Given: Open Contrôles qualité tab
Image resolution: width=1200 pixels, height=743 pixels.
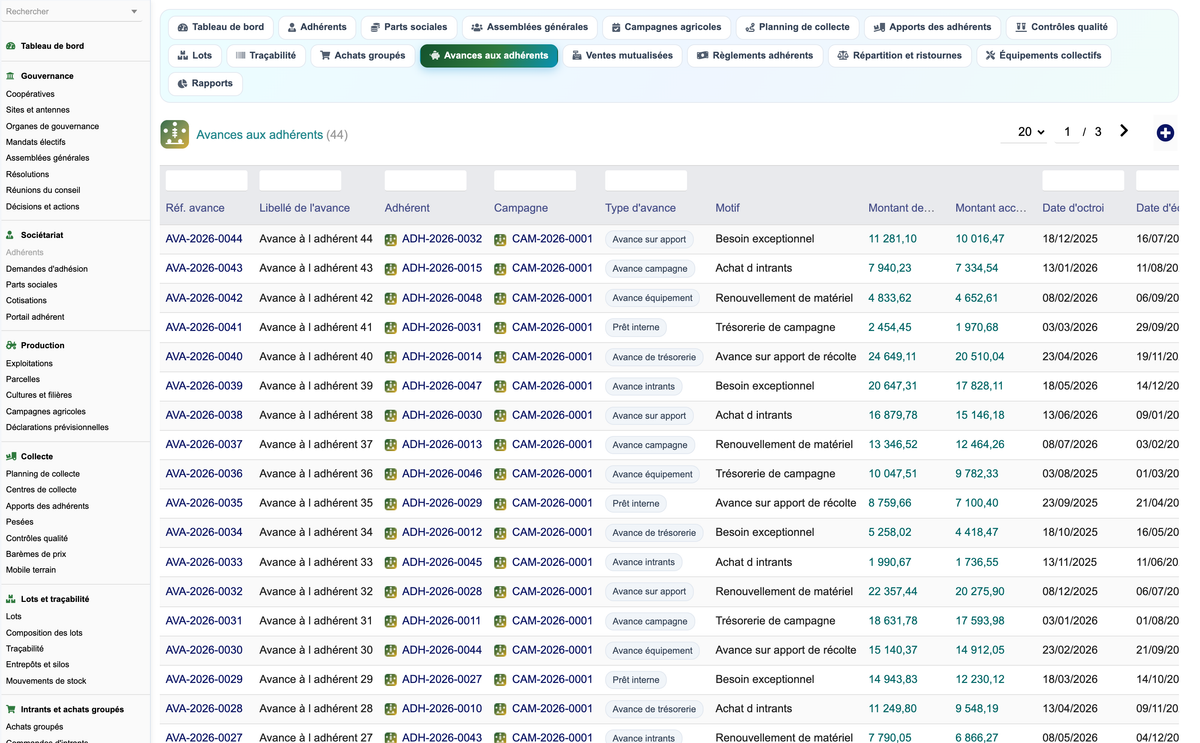Looking at the screenshot, I should 1061,27.
